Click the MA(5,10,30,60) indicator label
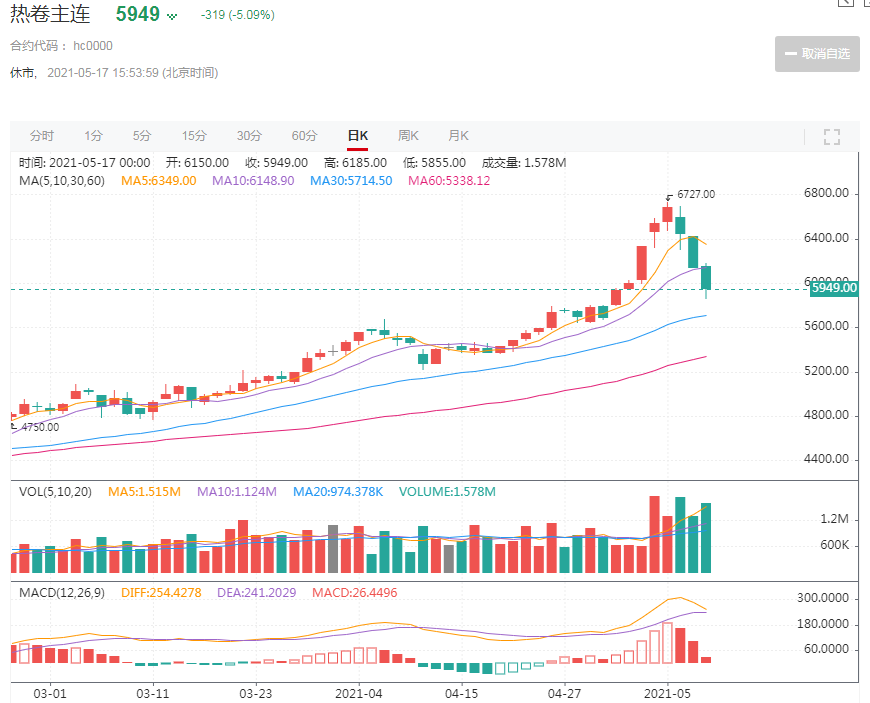Image resolution: width=870 pixels, height=703 pixels. tap(62, 181)
